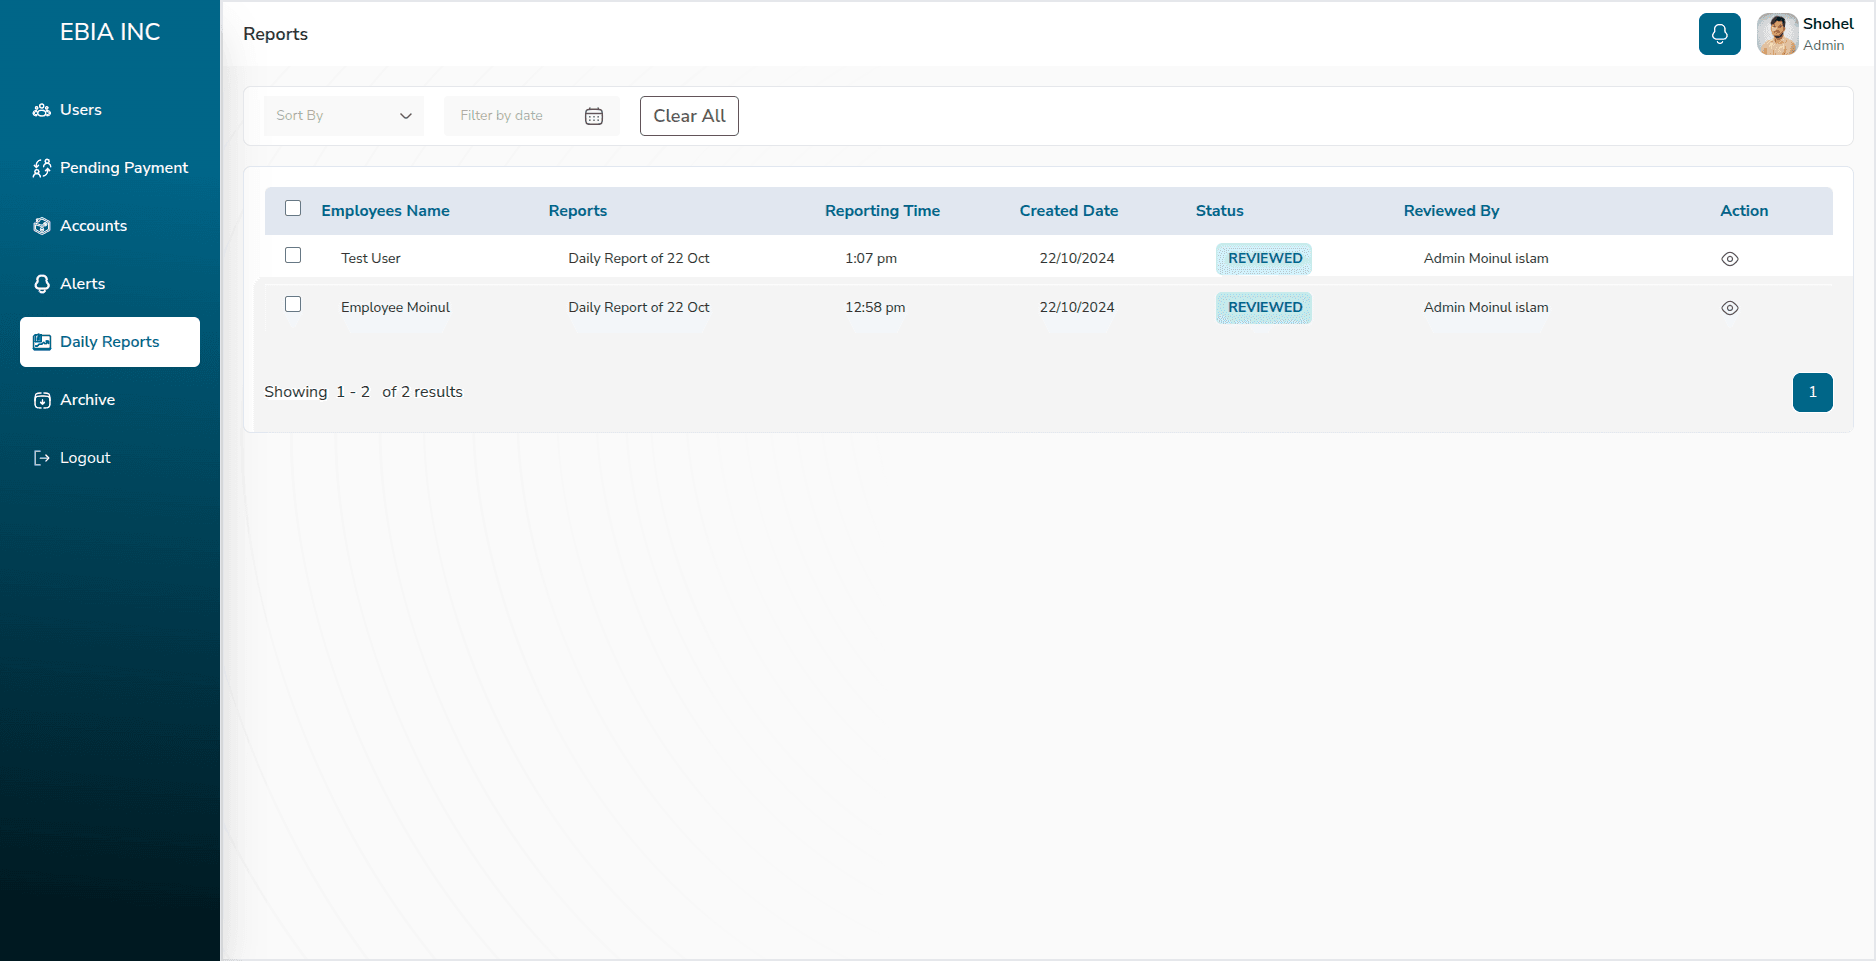The width and height of the screenshot is (1876, 961).
Task: Select the Daily Reports menu item
Action: point(110,342)
